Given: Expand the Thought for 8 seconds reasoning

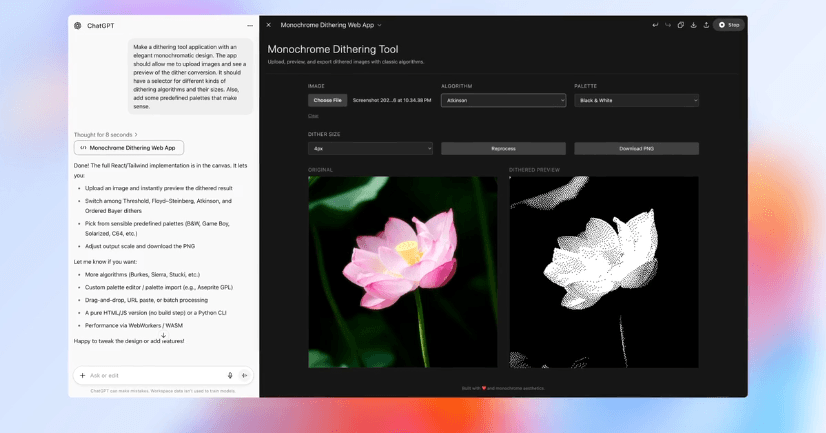Looking at the screenshot, I should [105, 135].
